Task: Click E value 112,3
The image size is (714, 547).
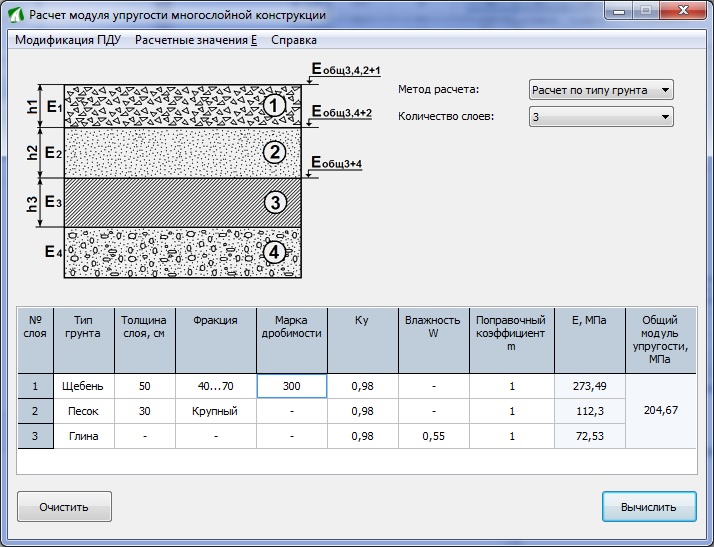Action: coord(590,411)
